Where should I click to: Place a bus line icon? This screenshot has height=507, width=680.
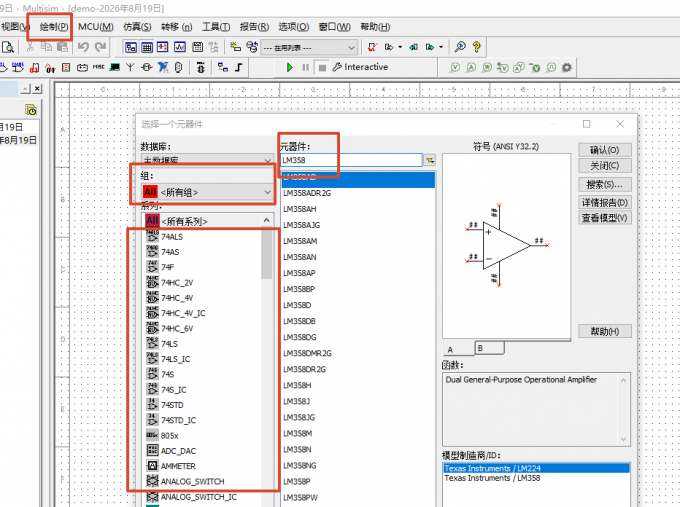coord(239,67)
